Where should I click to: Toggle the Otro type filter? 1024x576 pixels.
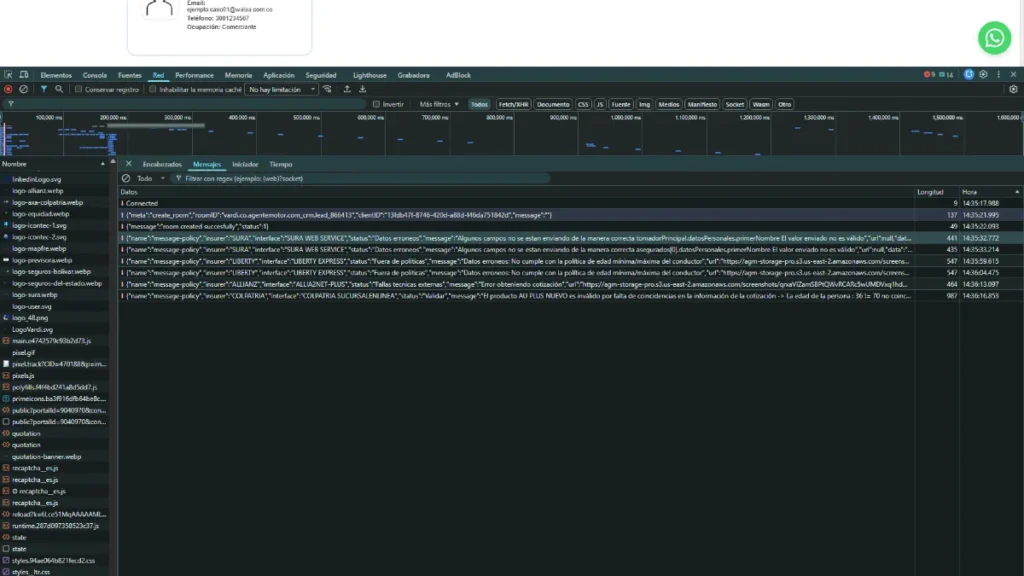[x=784, y=104]
